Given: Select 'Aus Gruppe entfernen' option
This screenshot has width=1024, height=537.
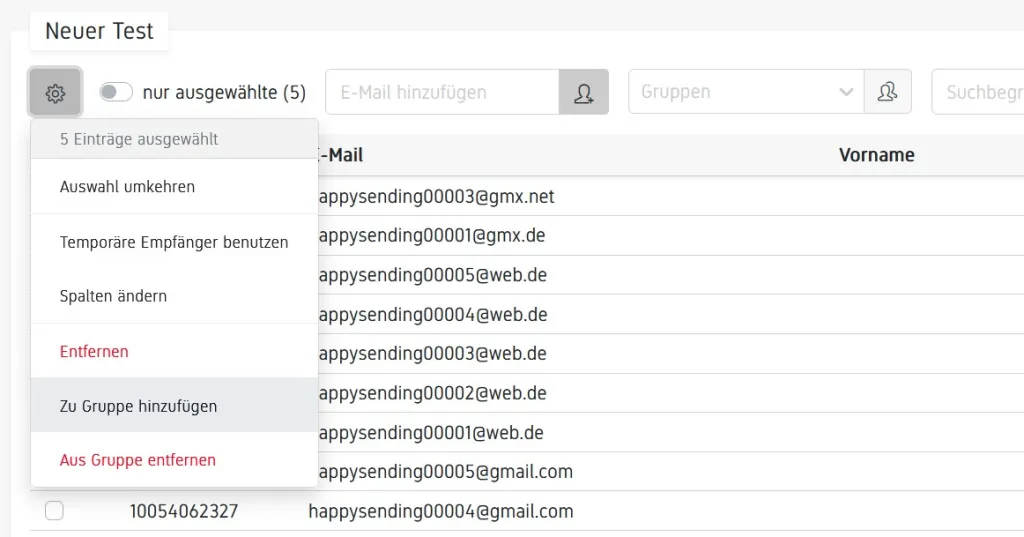Looking at the screenshot, I should [137, 460].
